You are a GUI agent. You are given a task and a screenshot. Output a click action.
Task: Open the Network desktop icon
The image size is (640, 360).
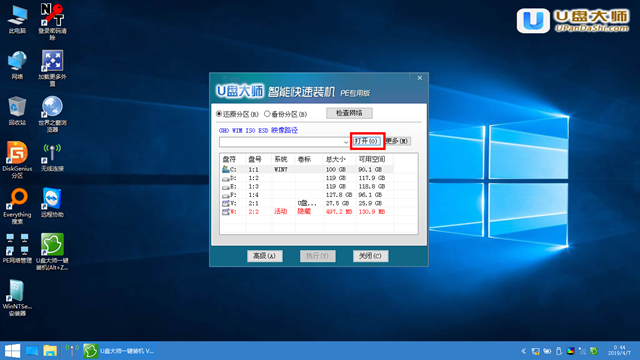17,65
